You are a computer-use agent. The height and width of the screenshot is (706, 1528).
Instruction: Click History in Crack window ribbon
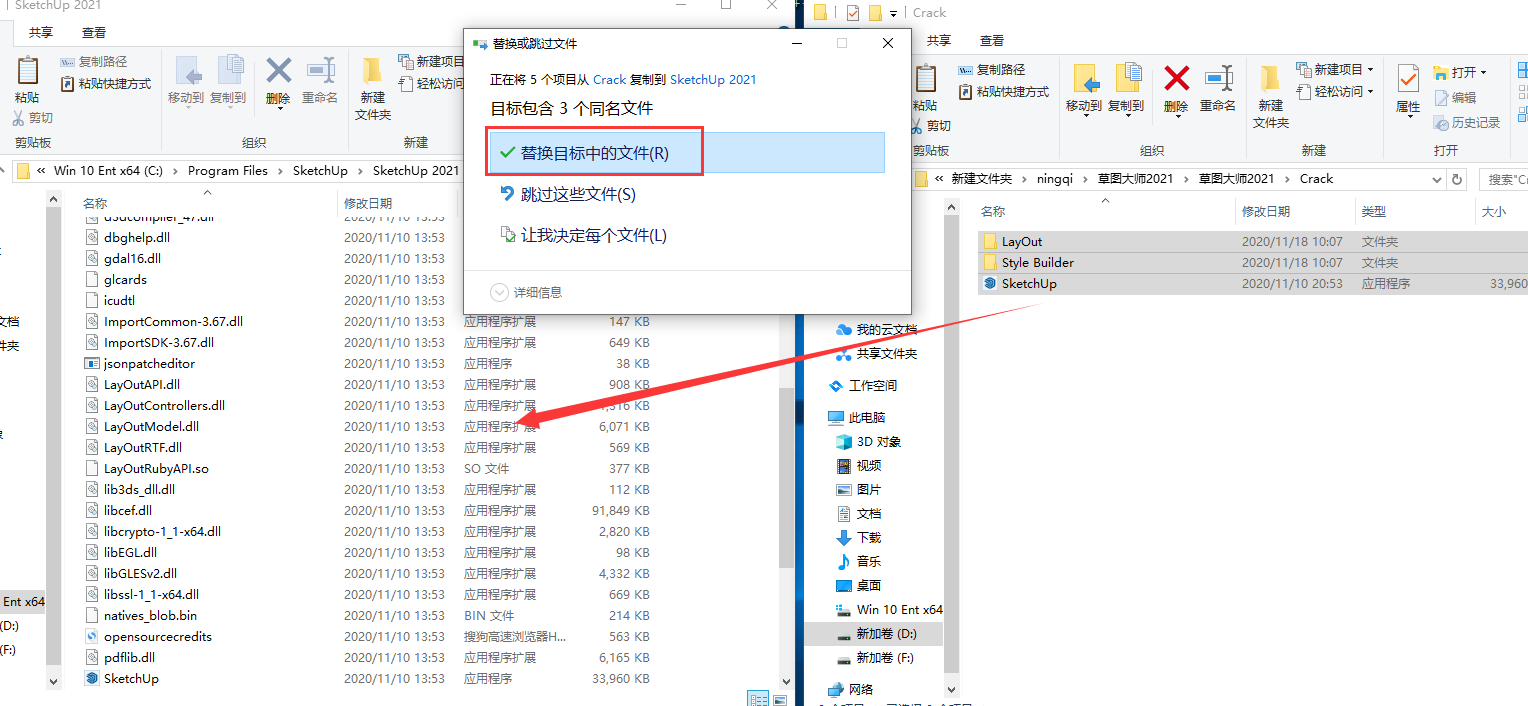click(x=1467, y=122)
